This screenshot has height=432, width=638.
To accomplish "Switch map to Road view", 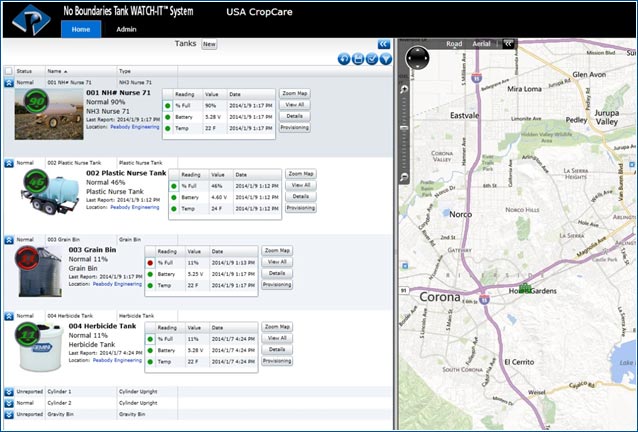I will coord(454,44).
